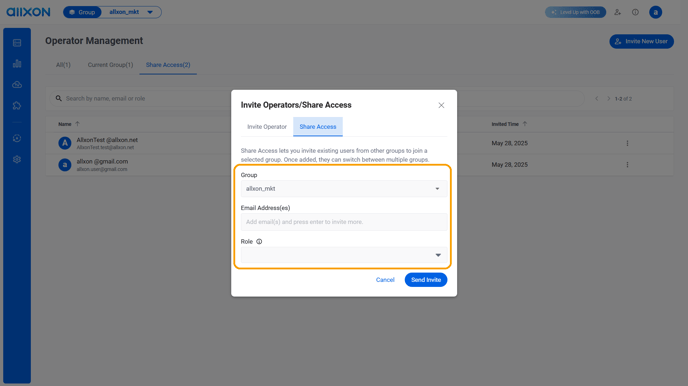
Task: Open the sidebar puzzle plugin icon
Action: (17, 106)
